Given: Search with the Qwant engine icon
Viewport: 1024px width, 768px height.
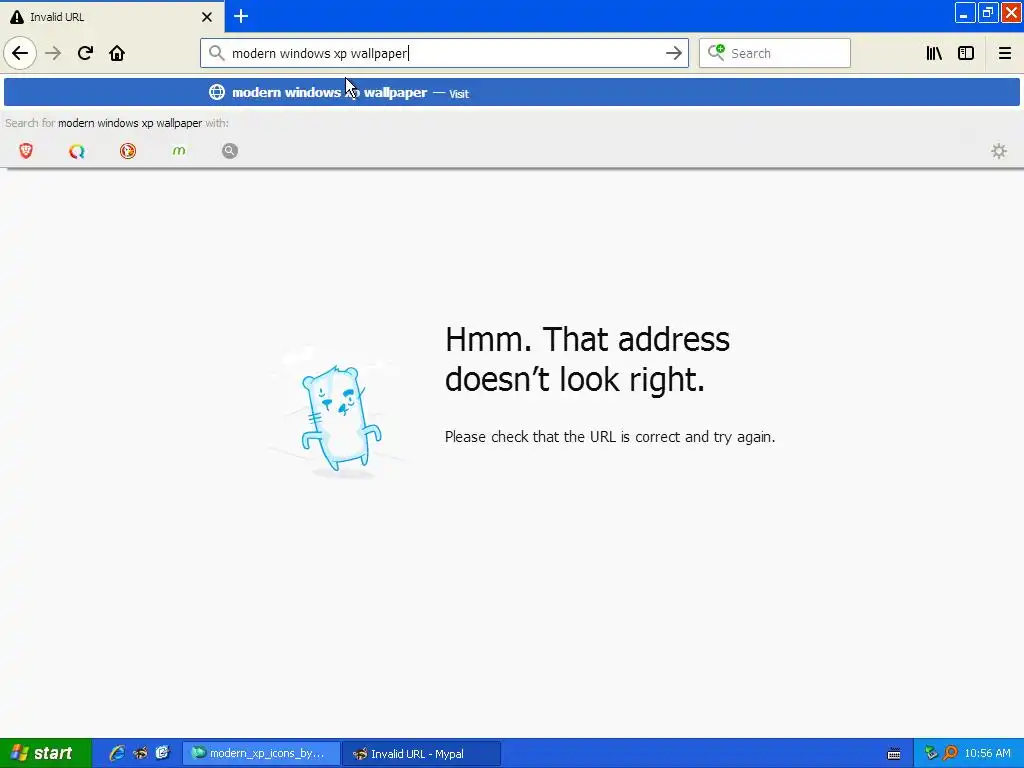Looking at the screenshot, I should [x=77, y=151].
